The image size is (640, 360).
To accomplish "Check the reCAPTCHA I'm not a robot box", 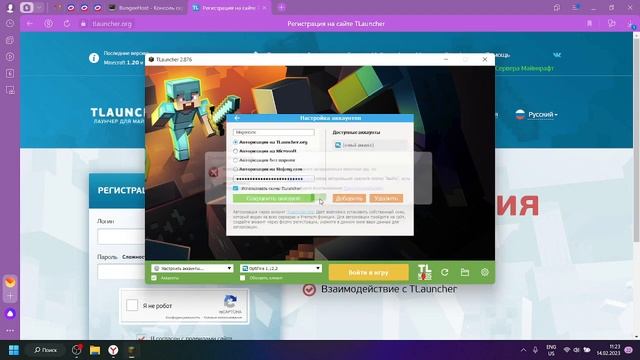I will point(132,305).
